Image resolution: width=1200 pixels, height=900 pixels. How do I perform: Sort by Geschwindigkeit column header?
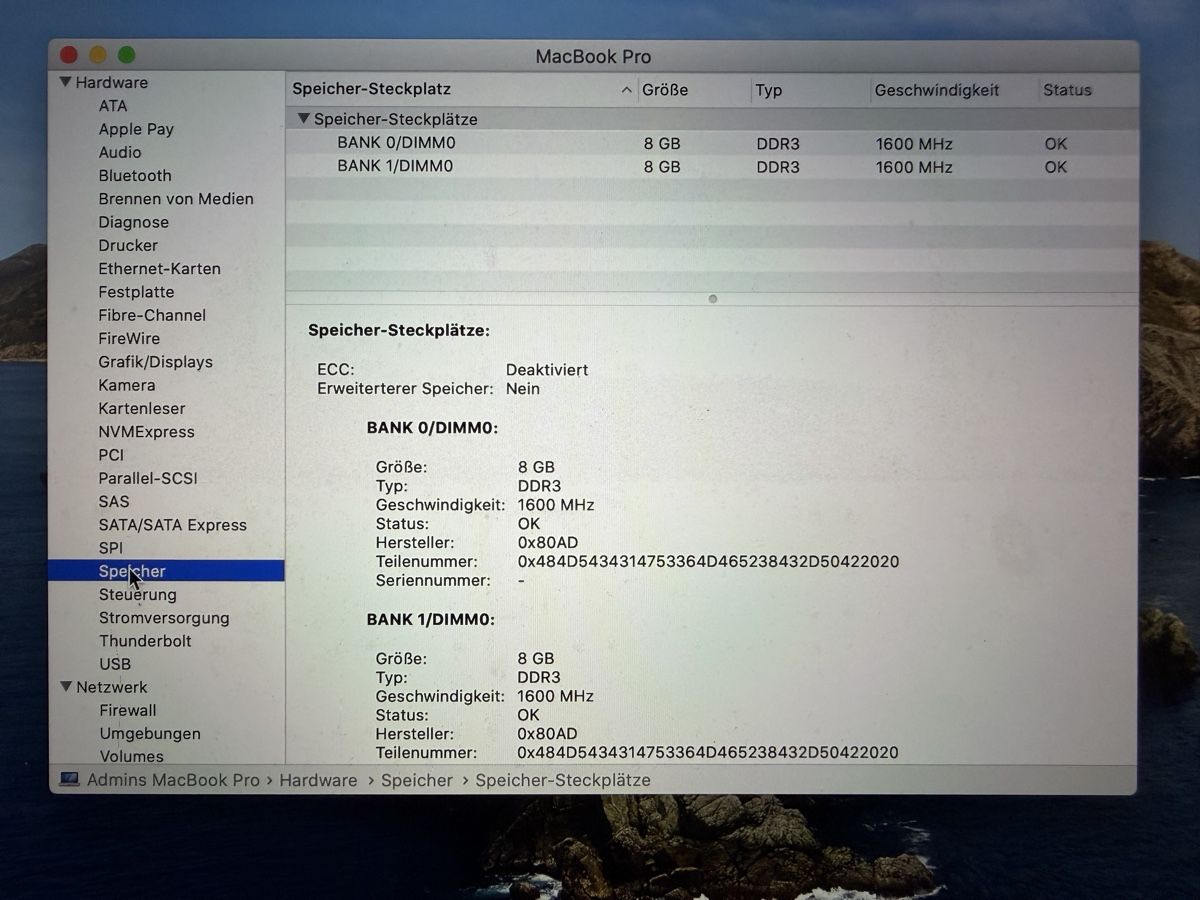click(937, 90)
